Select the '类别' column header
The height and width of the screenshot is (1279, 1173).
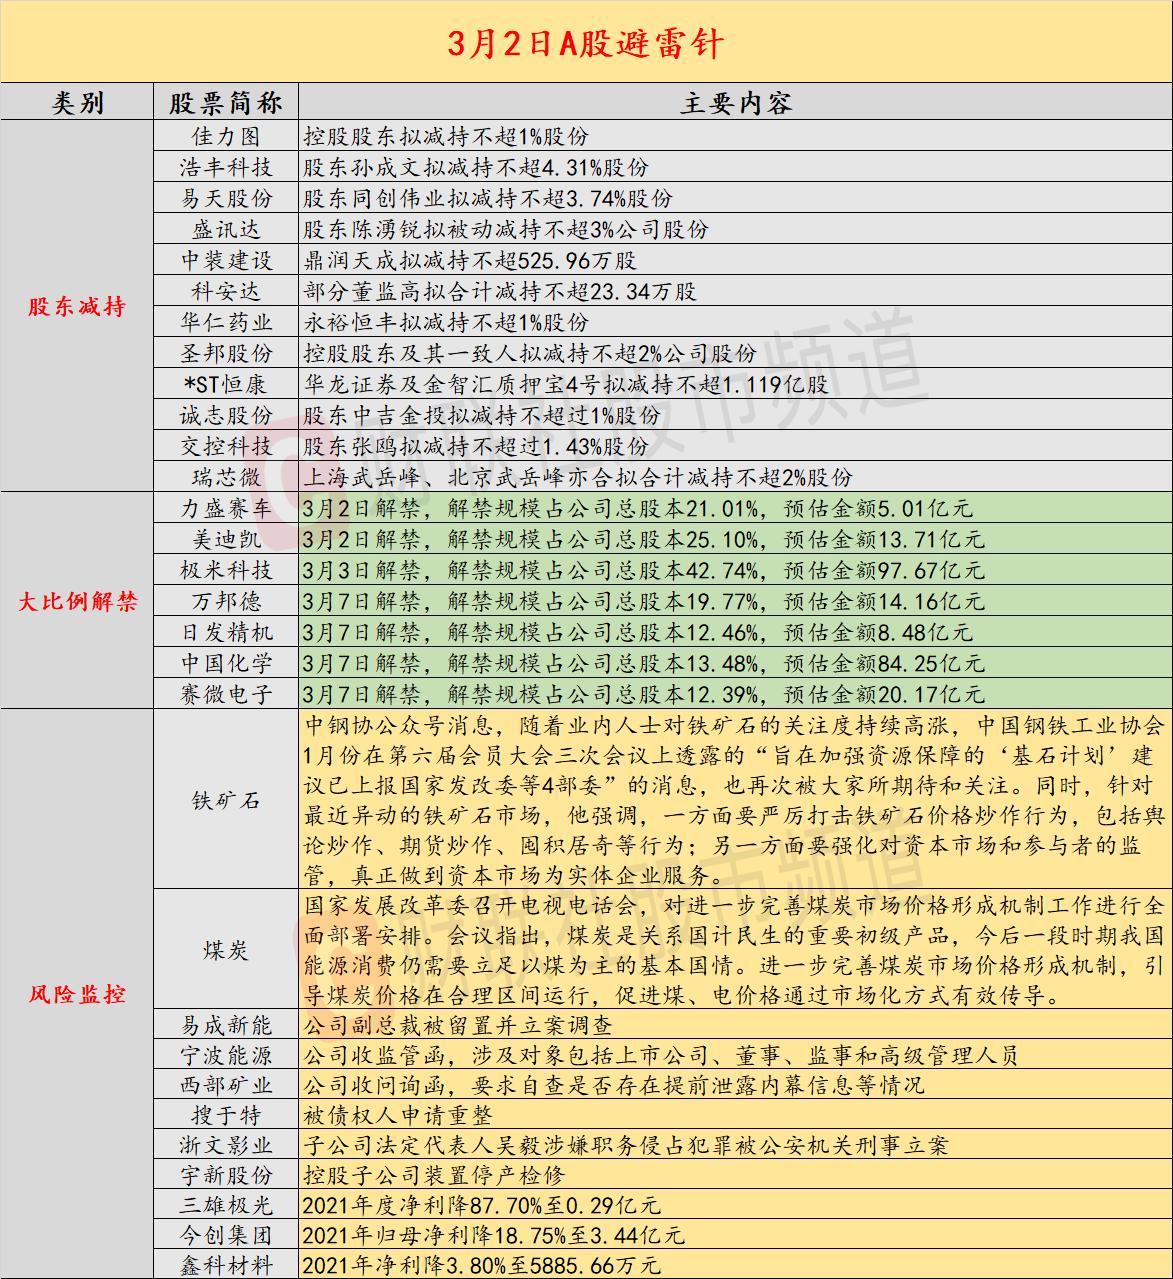77,102
